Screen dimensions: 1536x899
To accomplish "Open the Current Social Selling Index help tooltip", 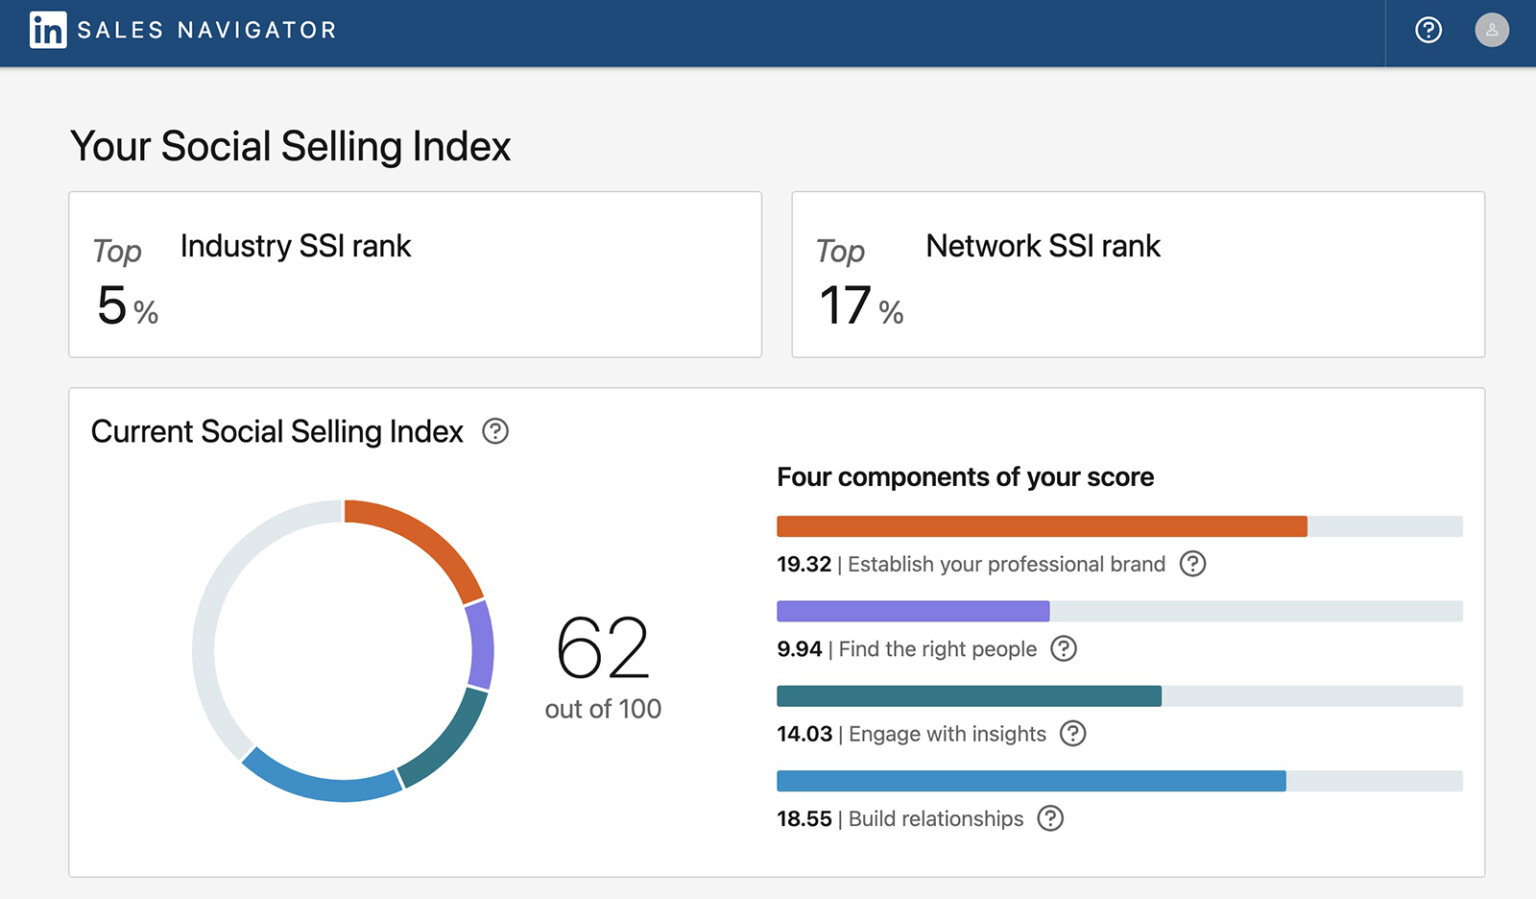I will (495, 431).
